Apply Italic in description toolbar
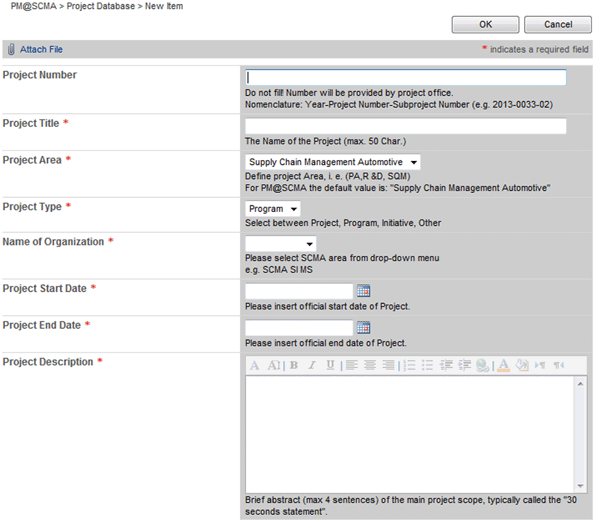This screenshot has height=522, width=595. tap(312, 365)
